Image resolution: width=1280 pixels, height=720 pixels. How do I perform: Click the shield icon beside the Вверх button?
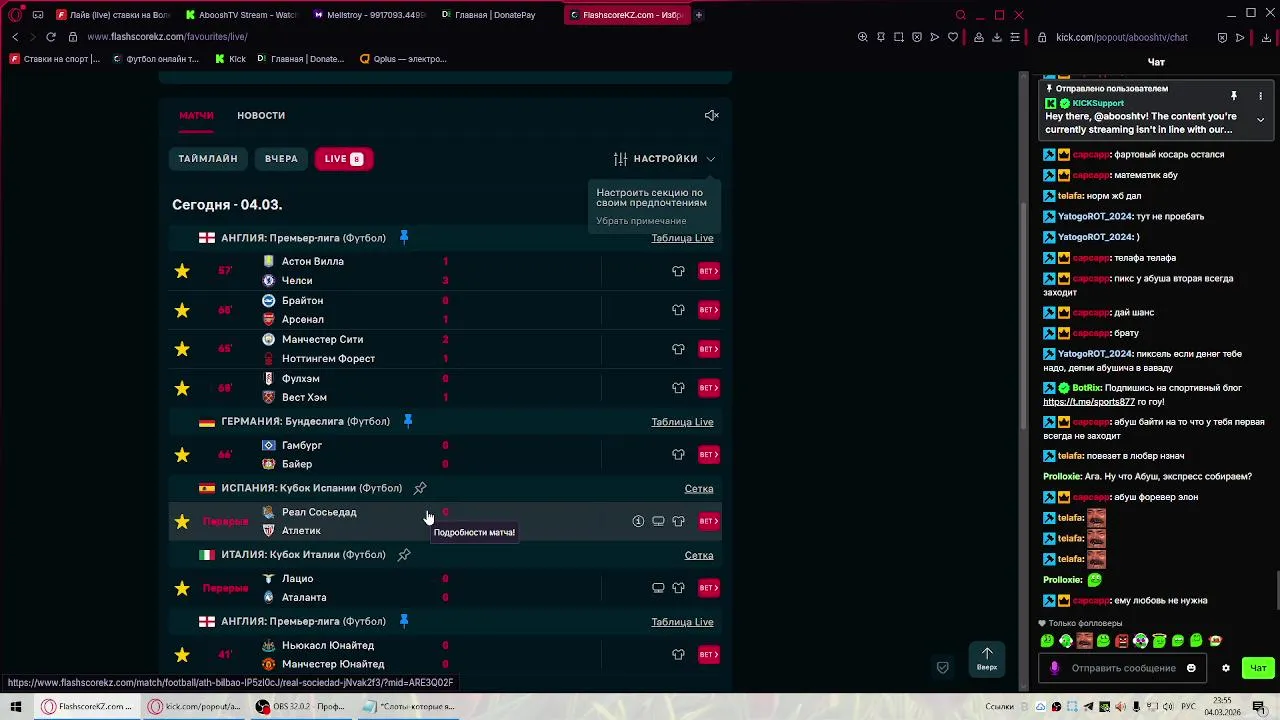(942, 667)
